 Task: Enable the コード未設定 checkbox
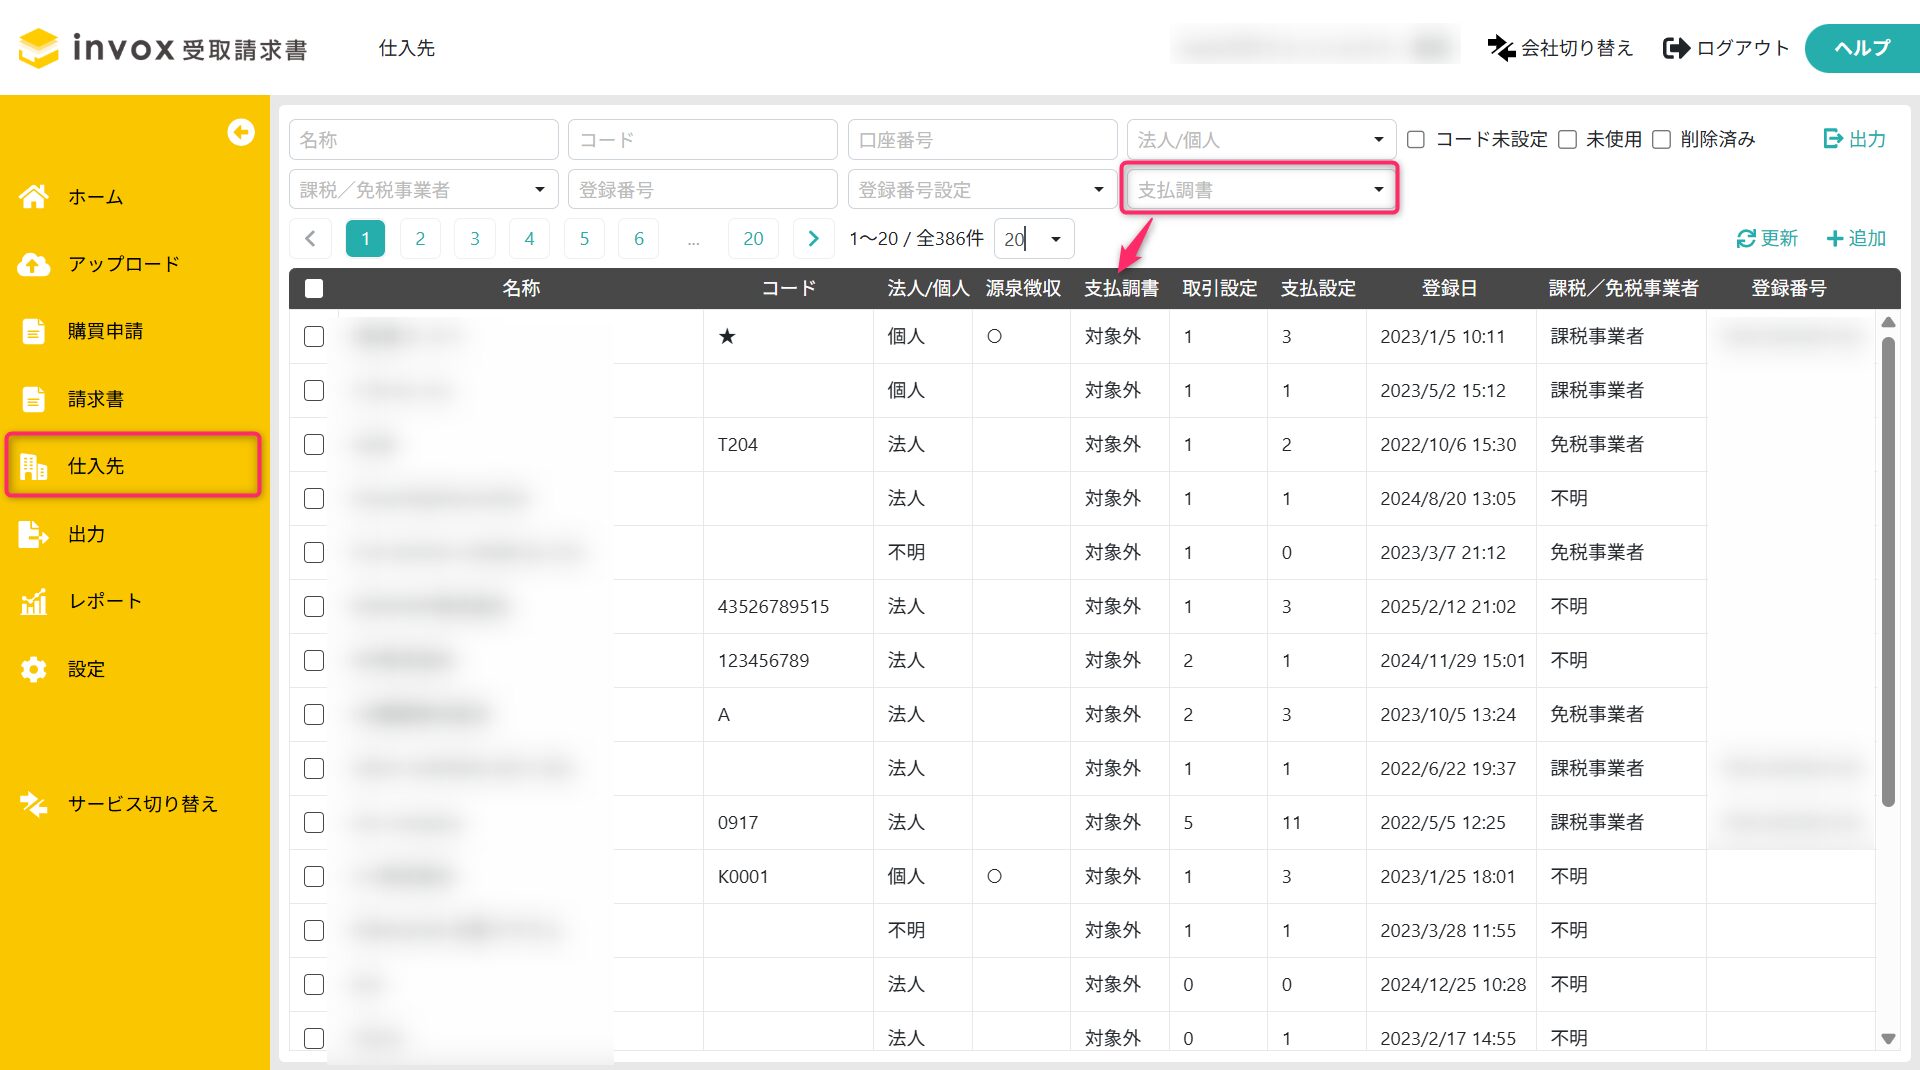tap(1416, 139)
